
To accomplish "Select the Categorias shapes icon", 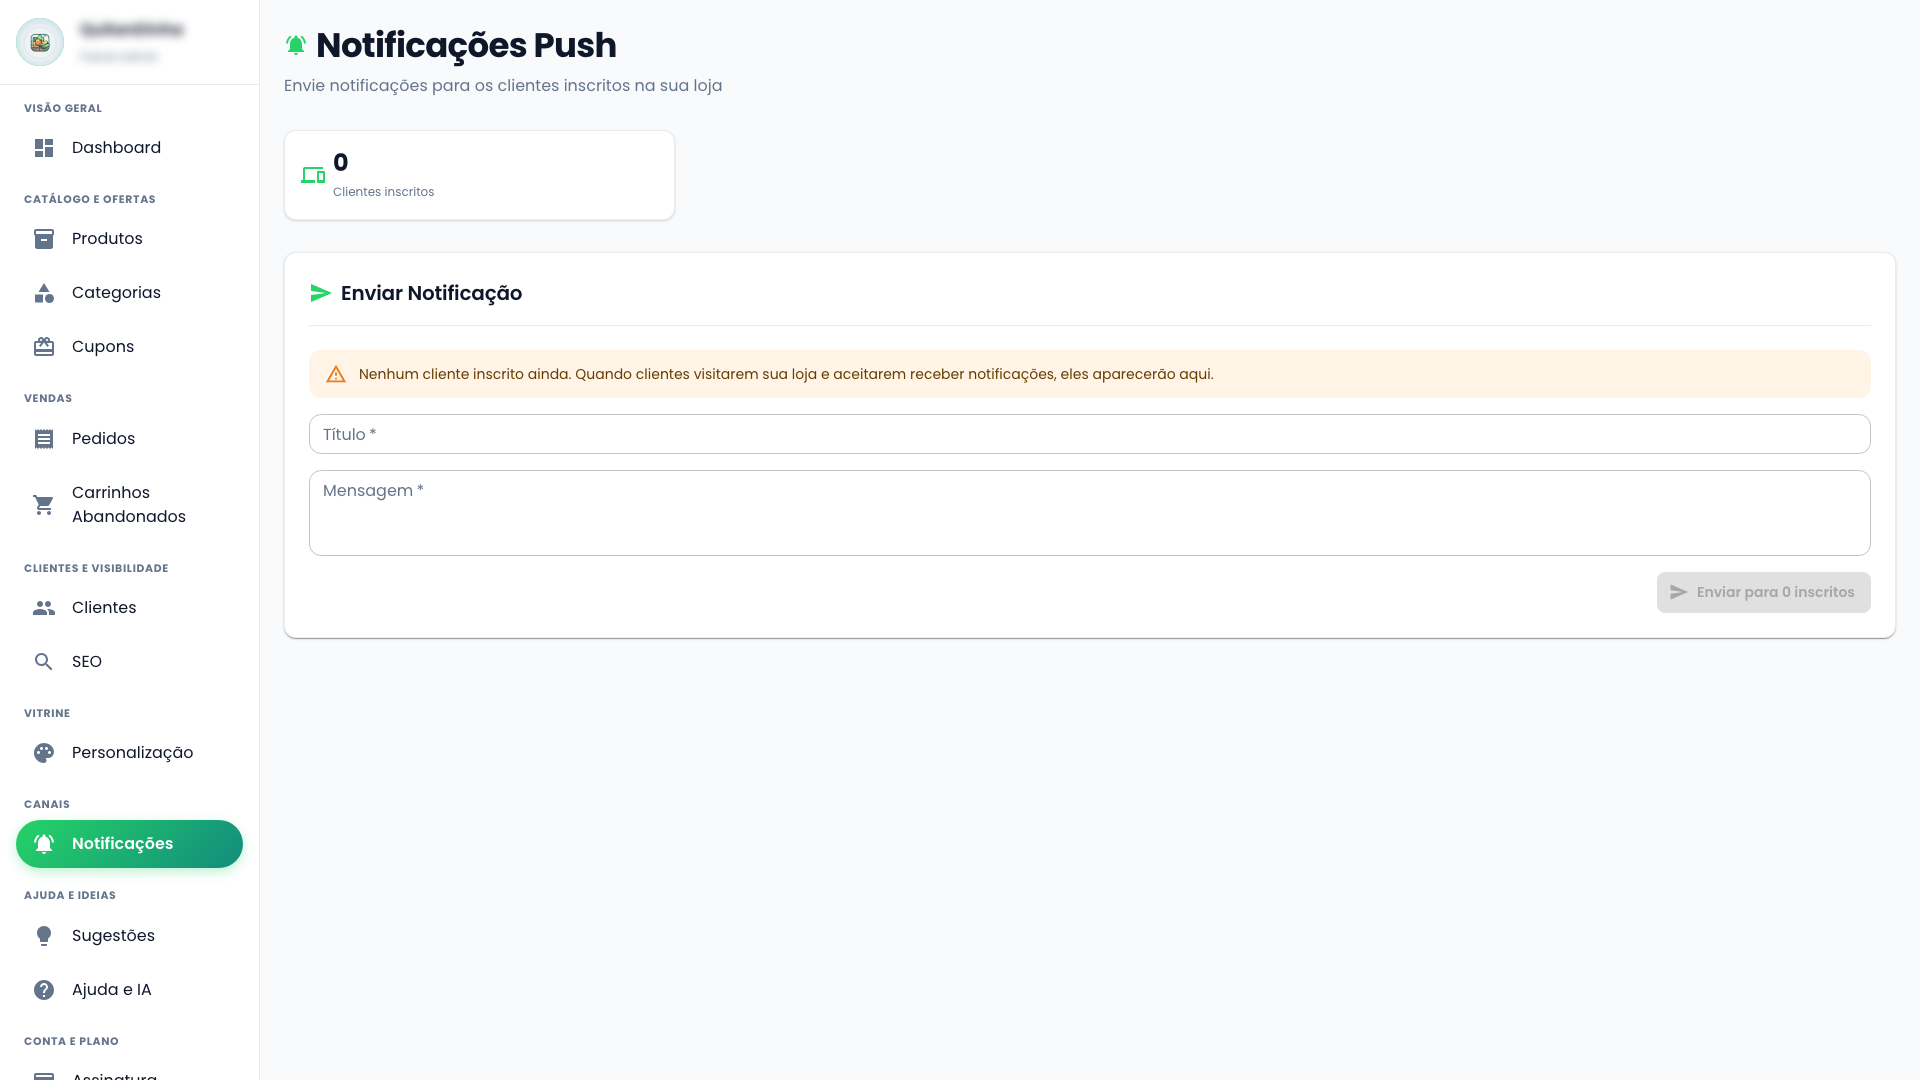I will coord(44,293).
